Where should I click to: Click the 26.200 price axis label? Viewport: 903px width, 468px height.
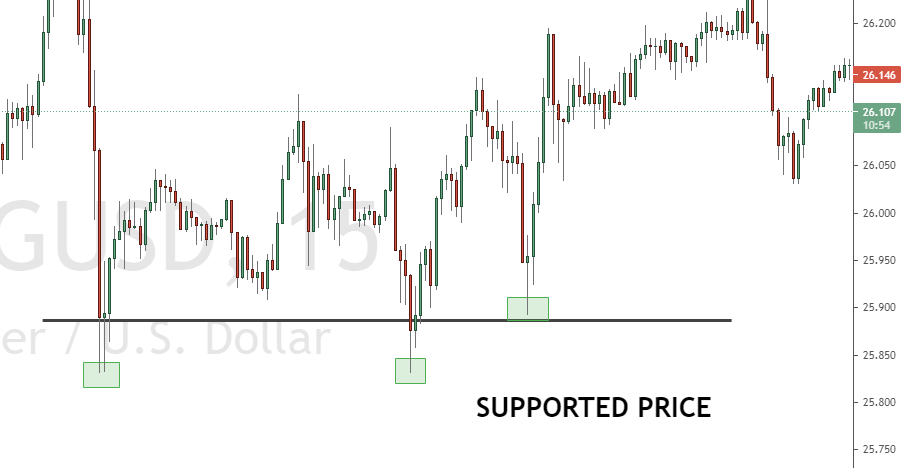[x=877, y=23]
